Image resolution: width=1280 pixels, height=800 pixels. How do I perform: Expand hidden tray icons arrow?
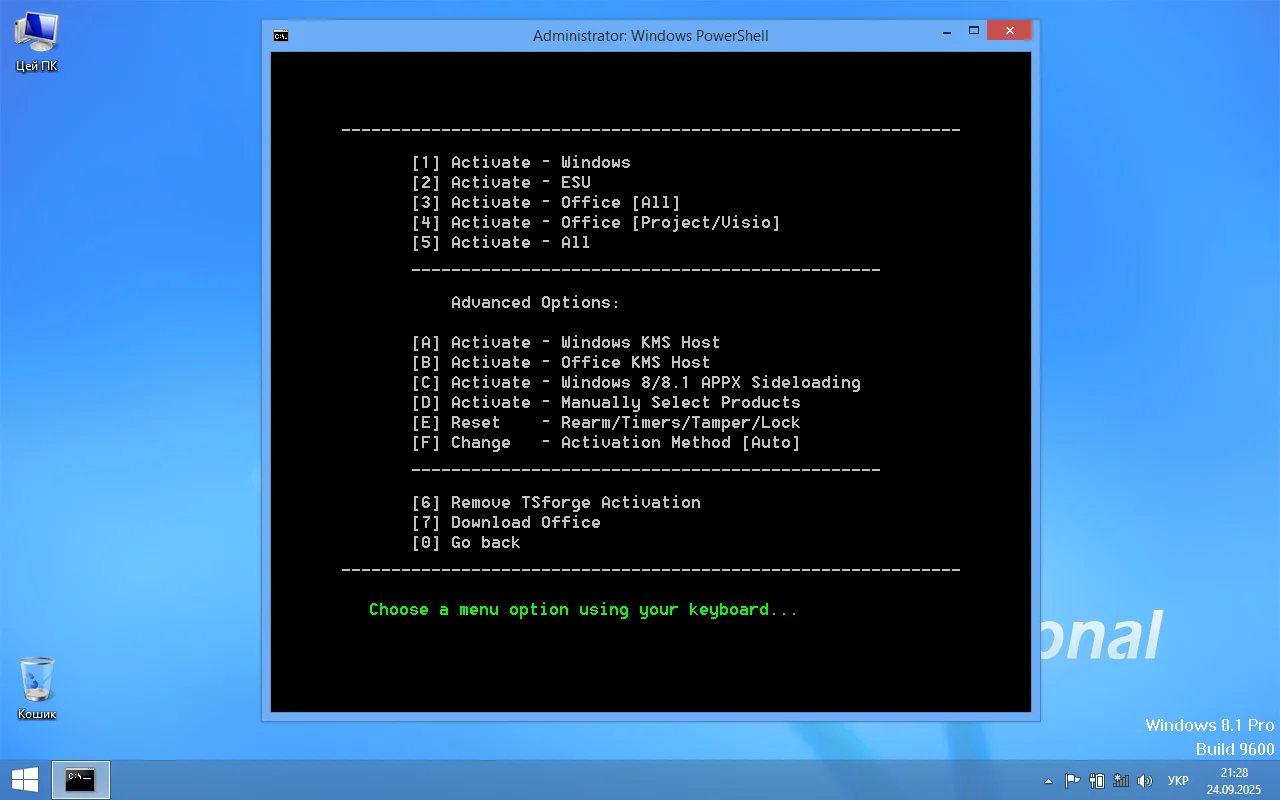pyautogui.click(x=1048, y=781)
